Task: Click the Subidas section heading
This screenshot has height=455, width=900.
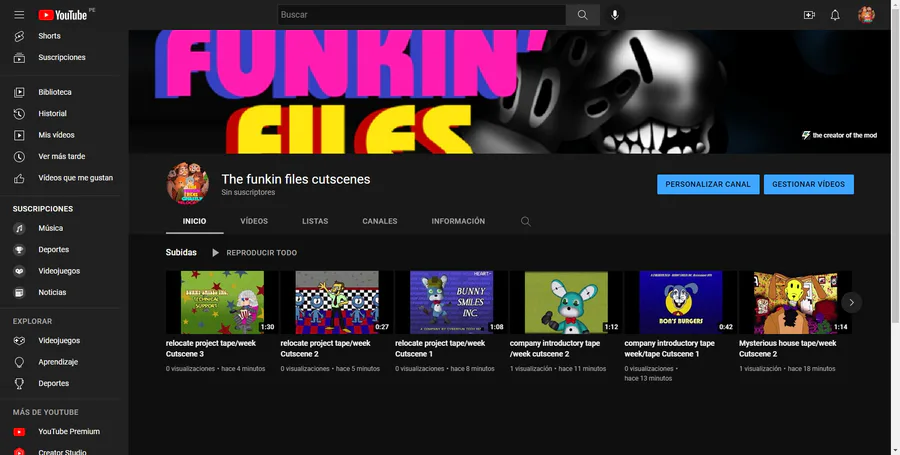Action: (x=181, y=252)
